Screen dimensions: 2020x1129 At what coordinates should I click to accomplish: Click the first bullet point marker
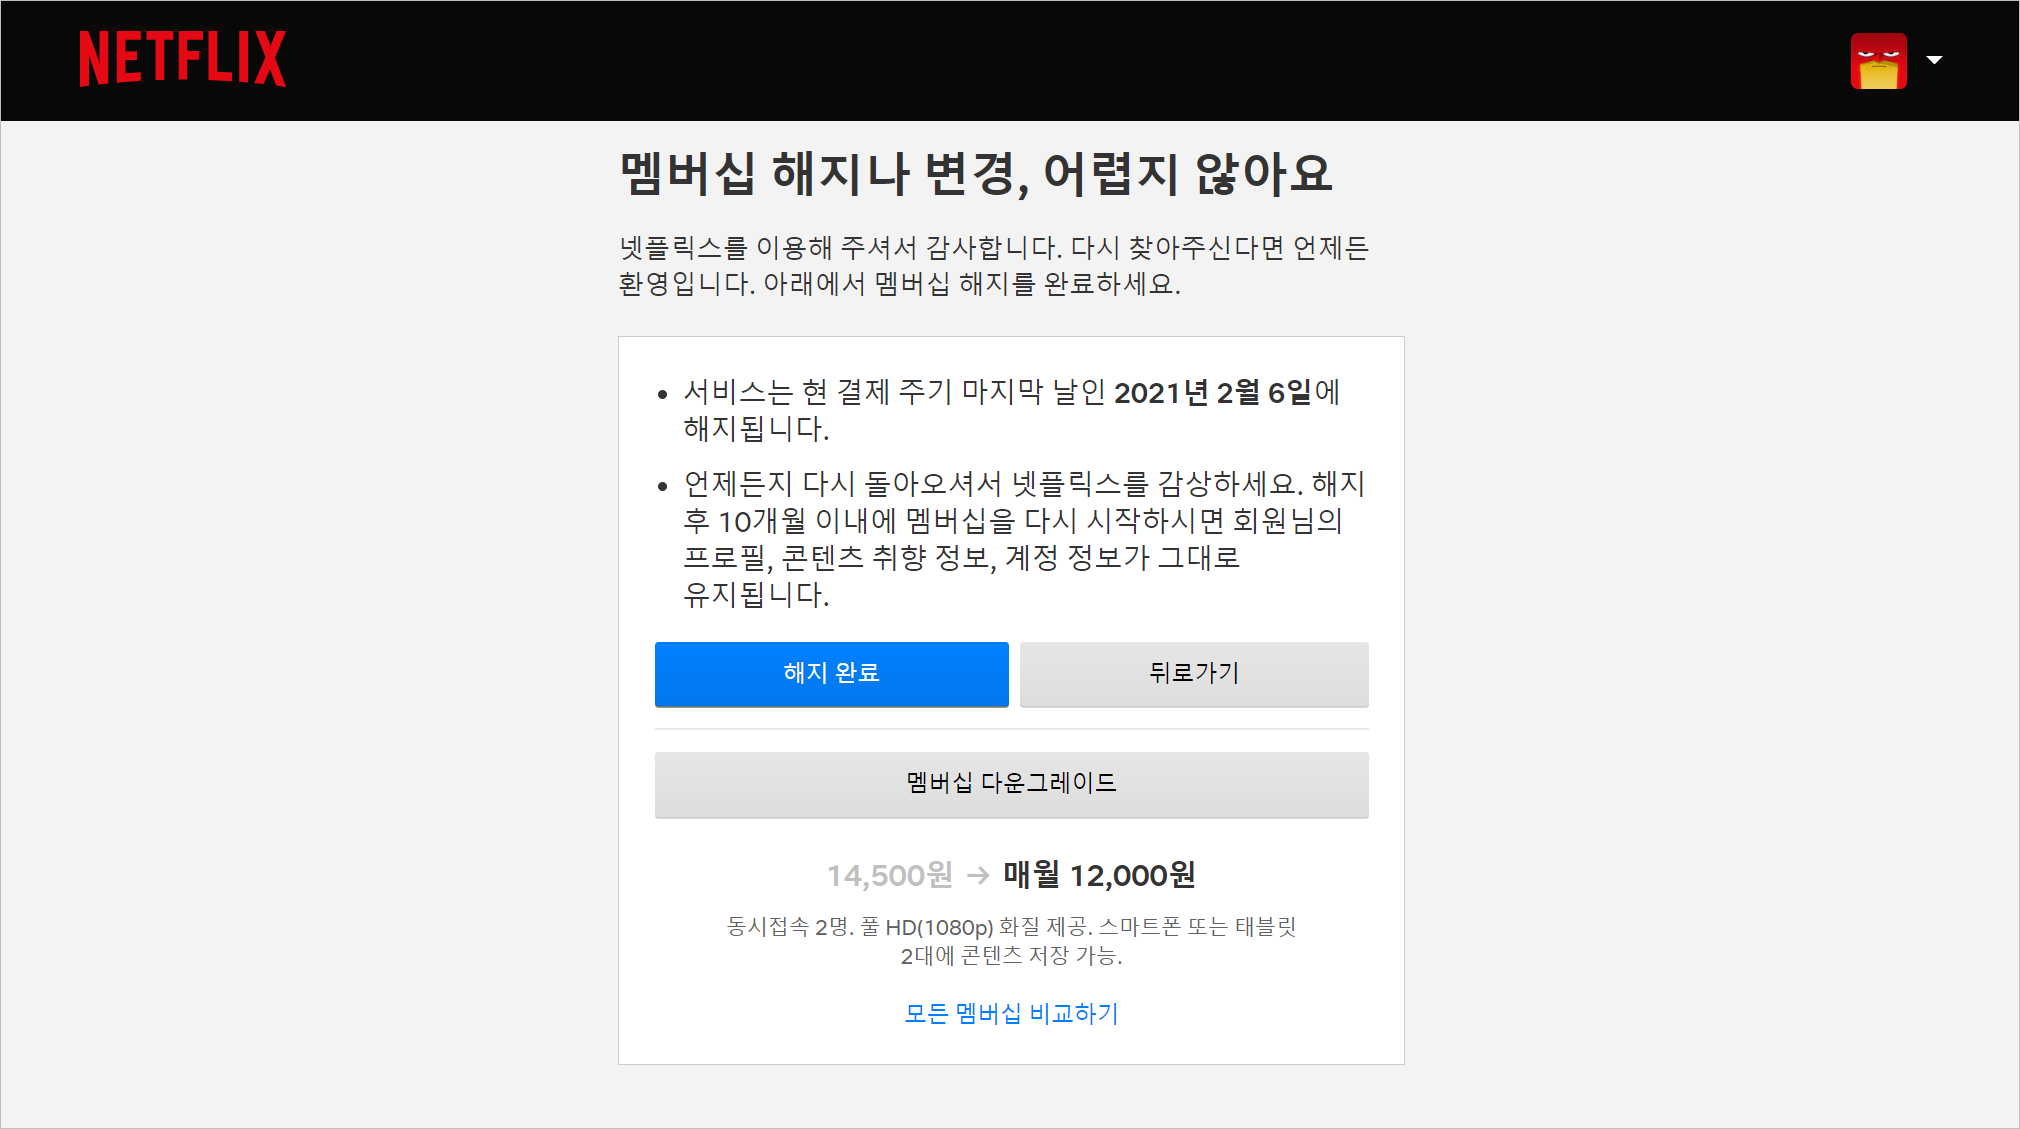pyautogui.click(x=662, y=395)
